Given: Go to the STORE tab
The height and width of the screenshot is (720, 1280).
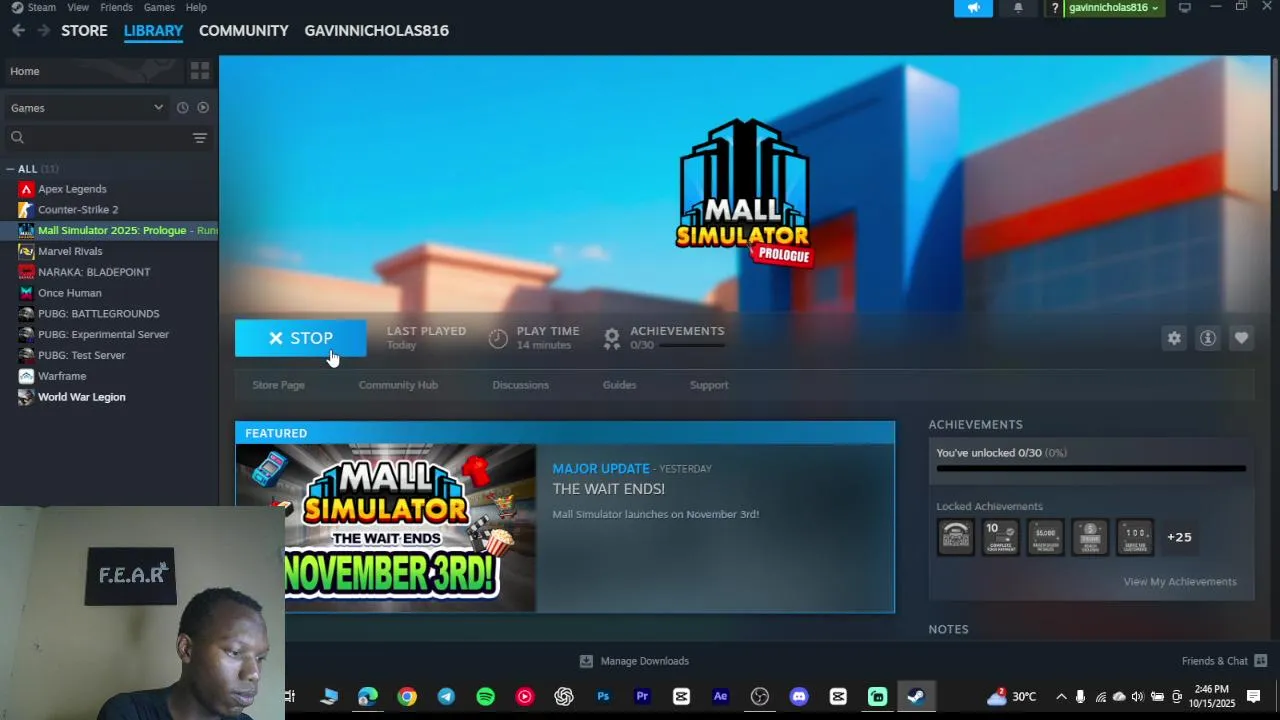Looking at the screenshot, I should 84,31.
